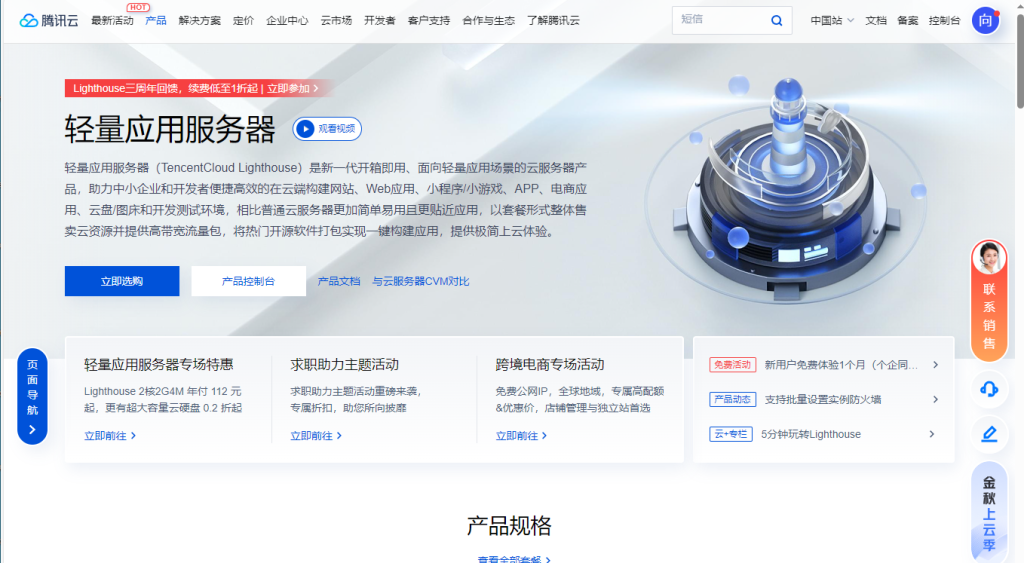Go to the 控制台 console
The height and width of the screenshot is (563, 1024).
point(944,21)
